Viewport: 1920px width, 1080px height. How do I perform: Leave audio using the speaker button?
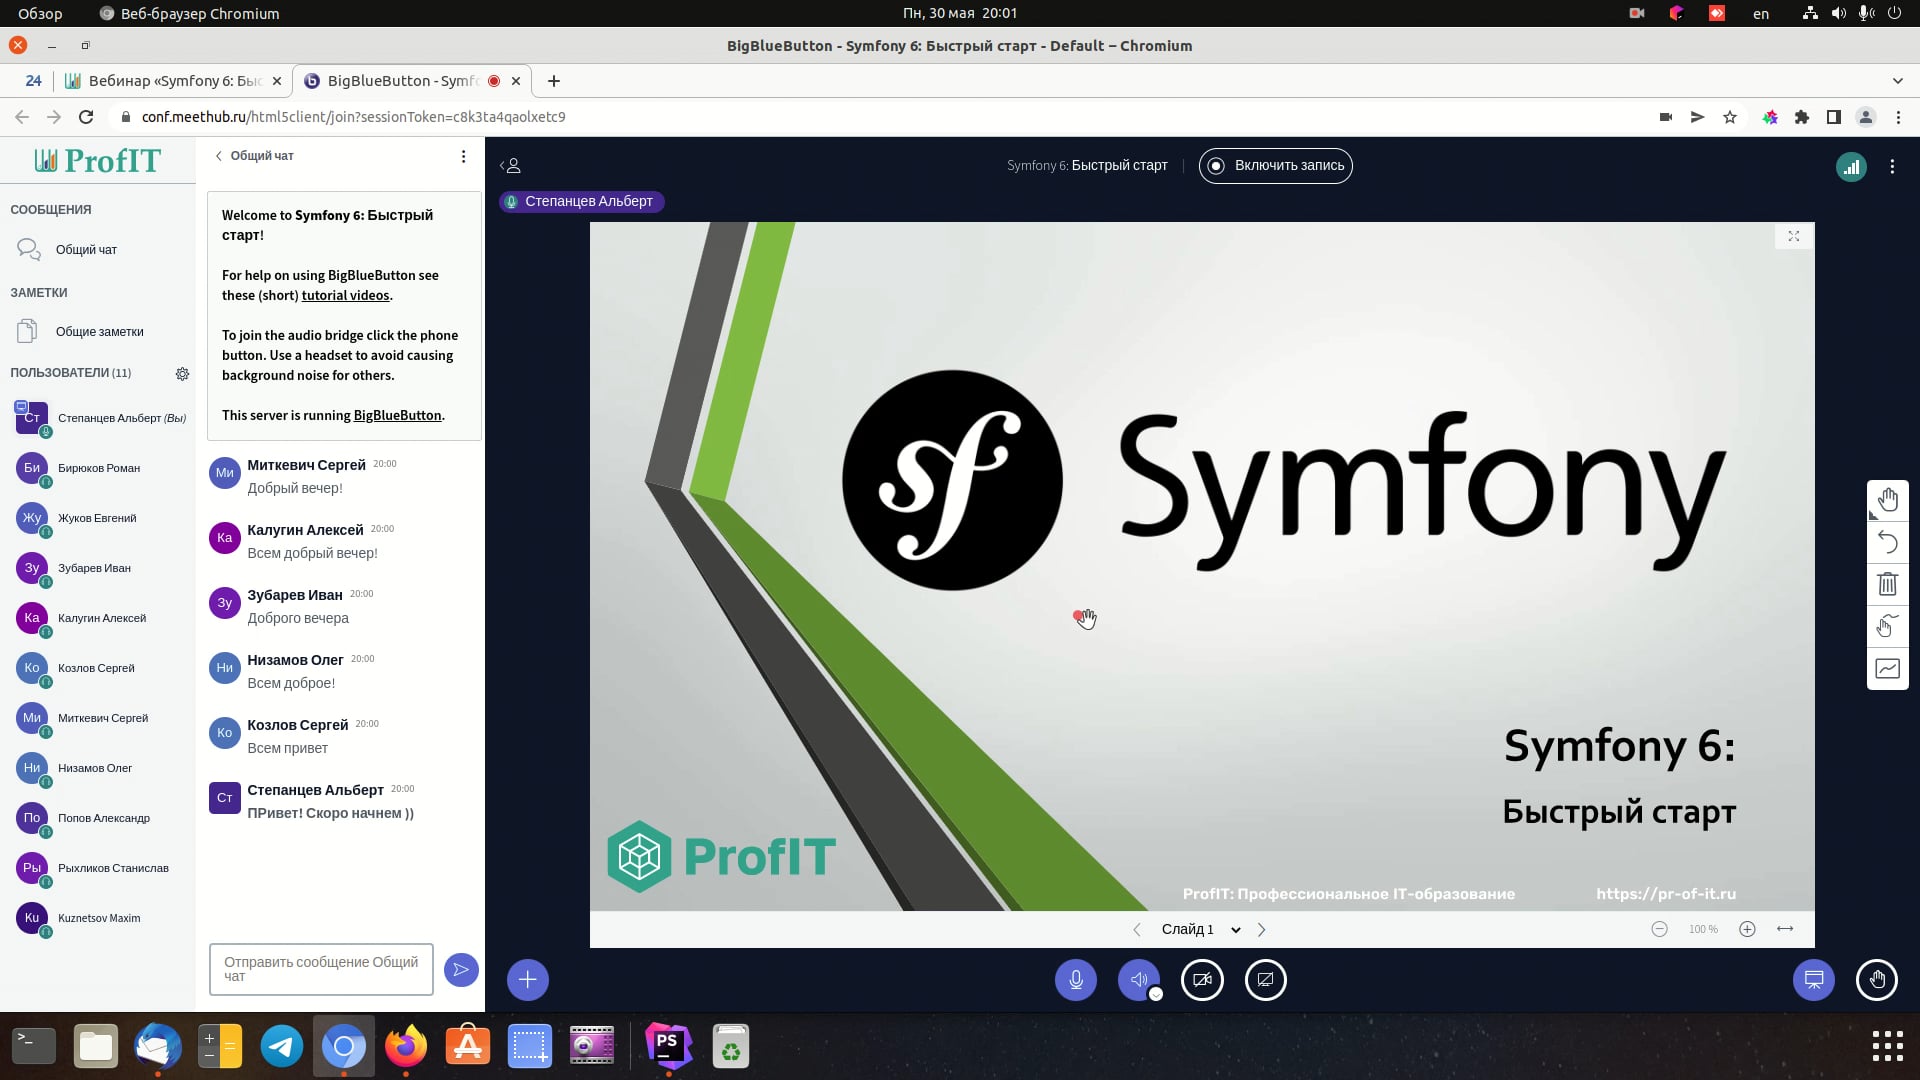(x=1139, y=980)
